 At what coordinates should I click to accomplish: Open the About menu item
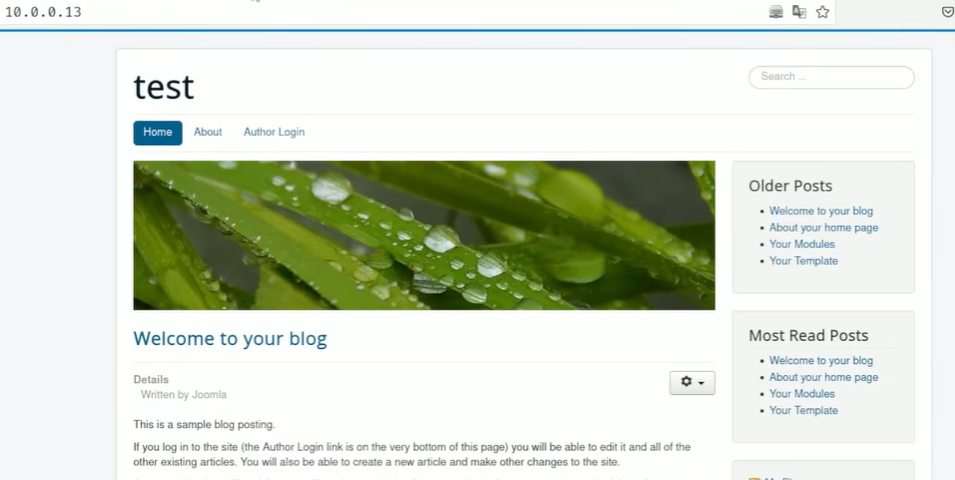(x=208, y=132)
